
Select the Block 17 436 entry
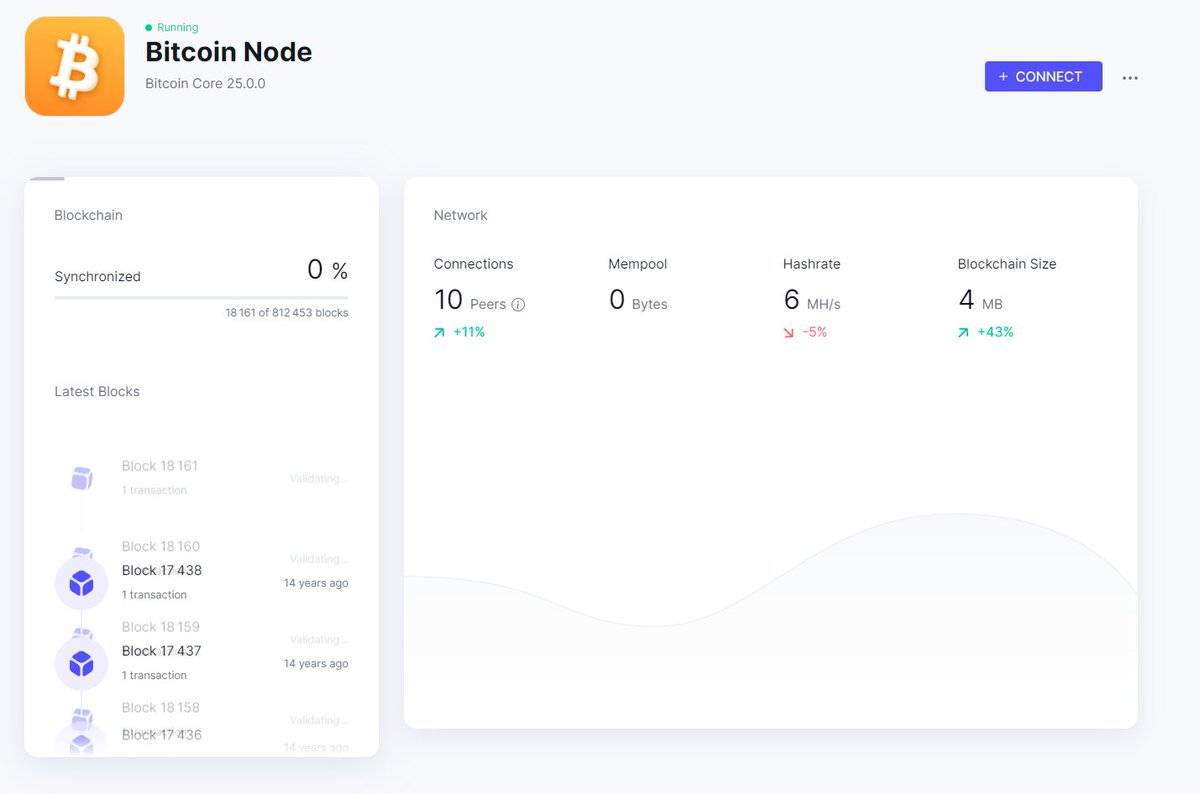pos(201,740)
